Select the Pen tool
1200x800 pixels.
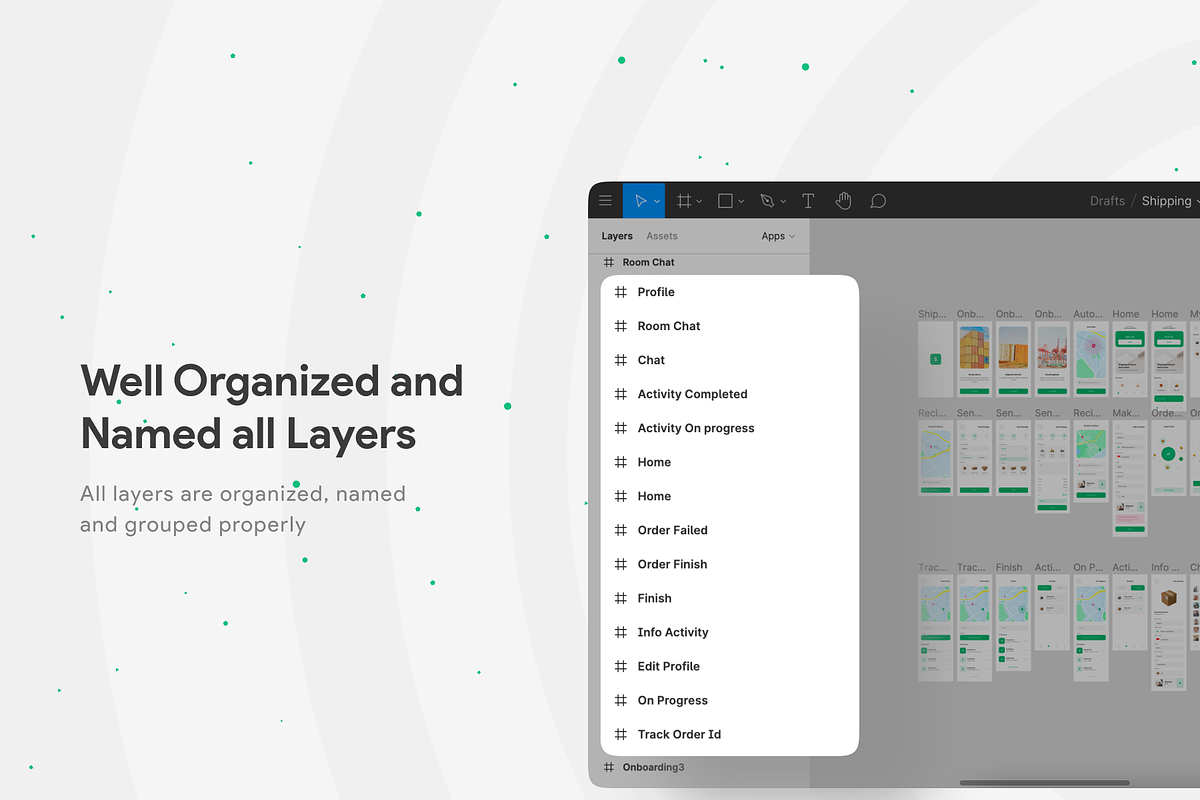767,201
